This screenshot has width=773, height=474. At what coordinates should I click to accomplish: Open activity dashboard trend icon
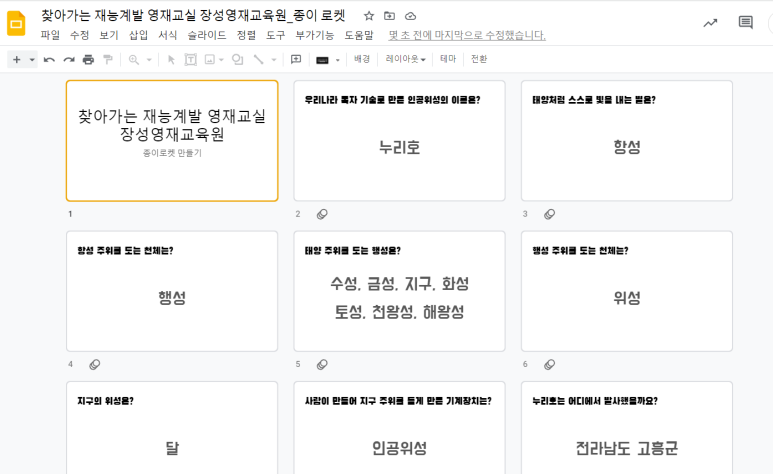pos(710,23)
